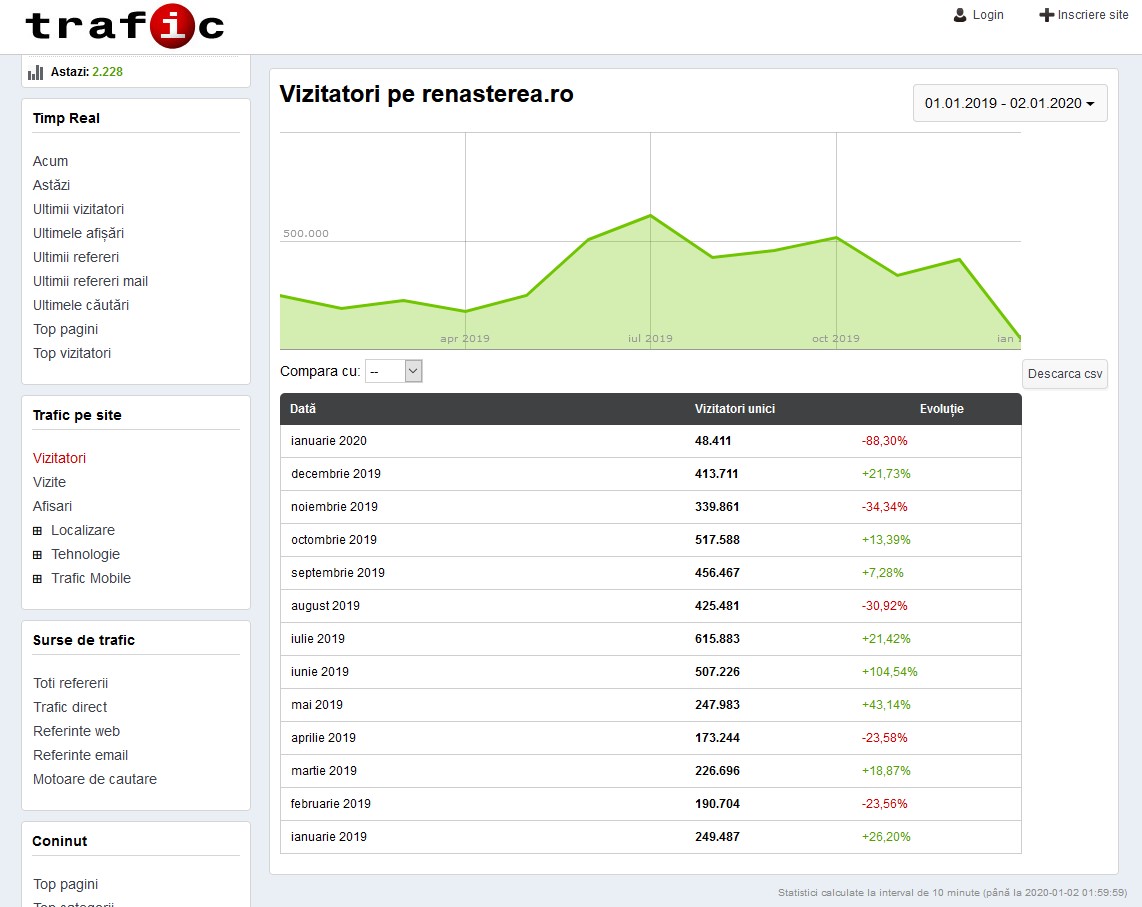Click the Login user icon
1142x907 pixels.
point(960,15)
